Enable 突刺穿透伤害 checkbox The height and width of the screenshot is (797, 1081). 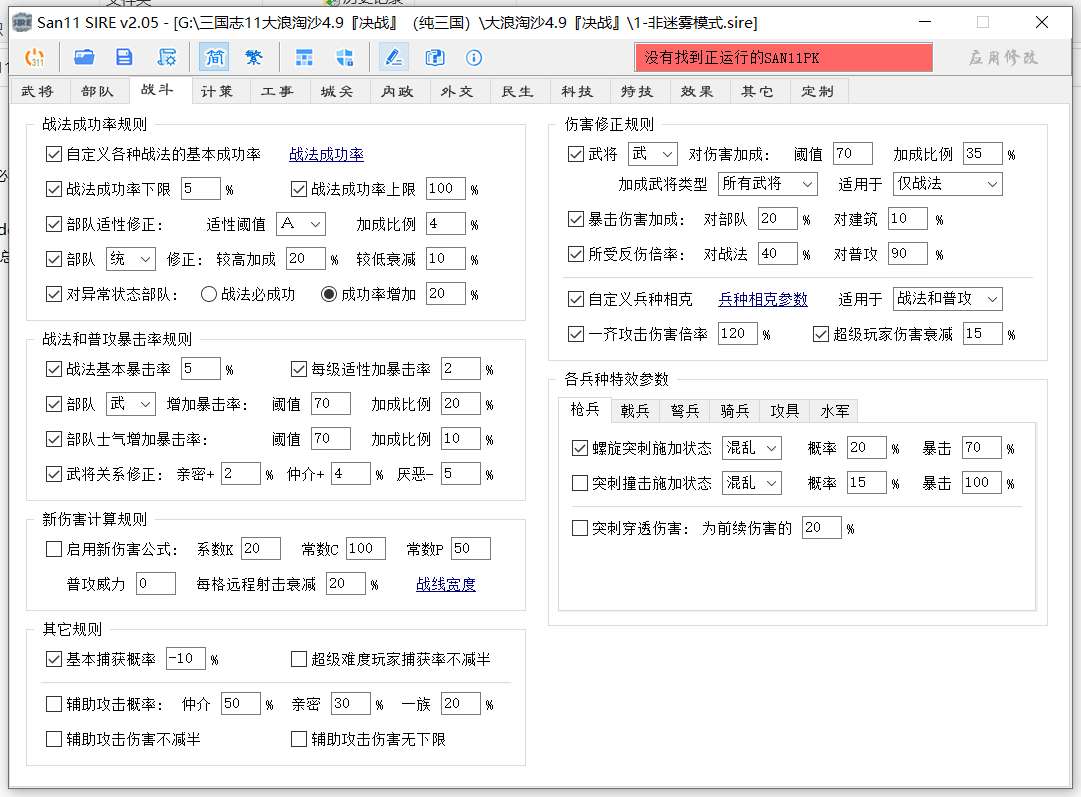580,528
